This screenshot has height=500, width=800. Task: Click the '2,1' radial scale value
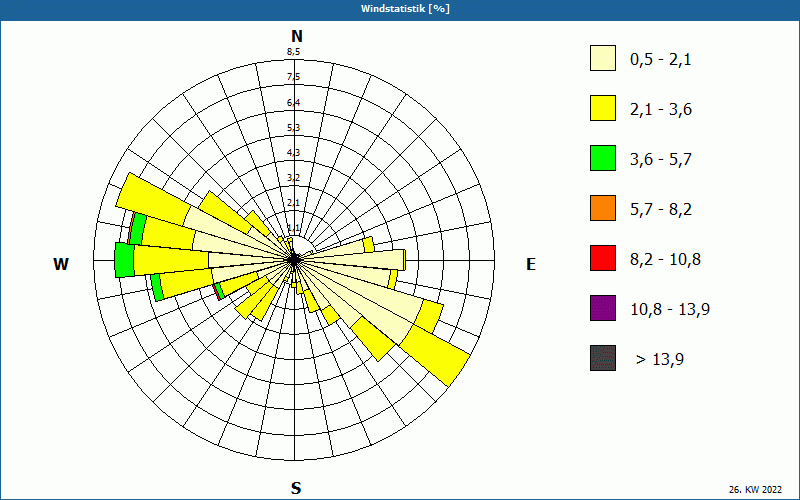(293, 203)
